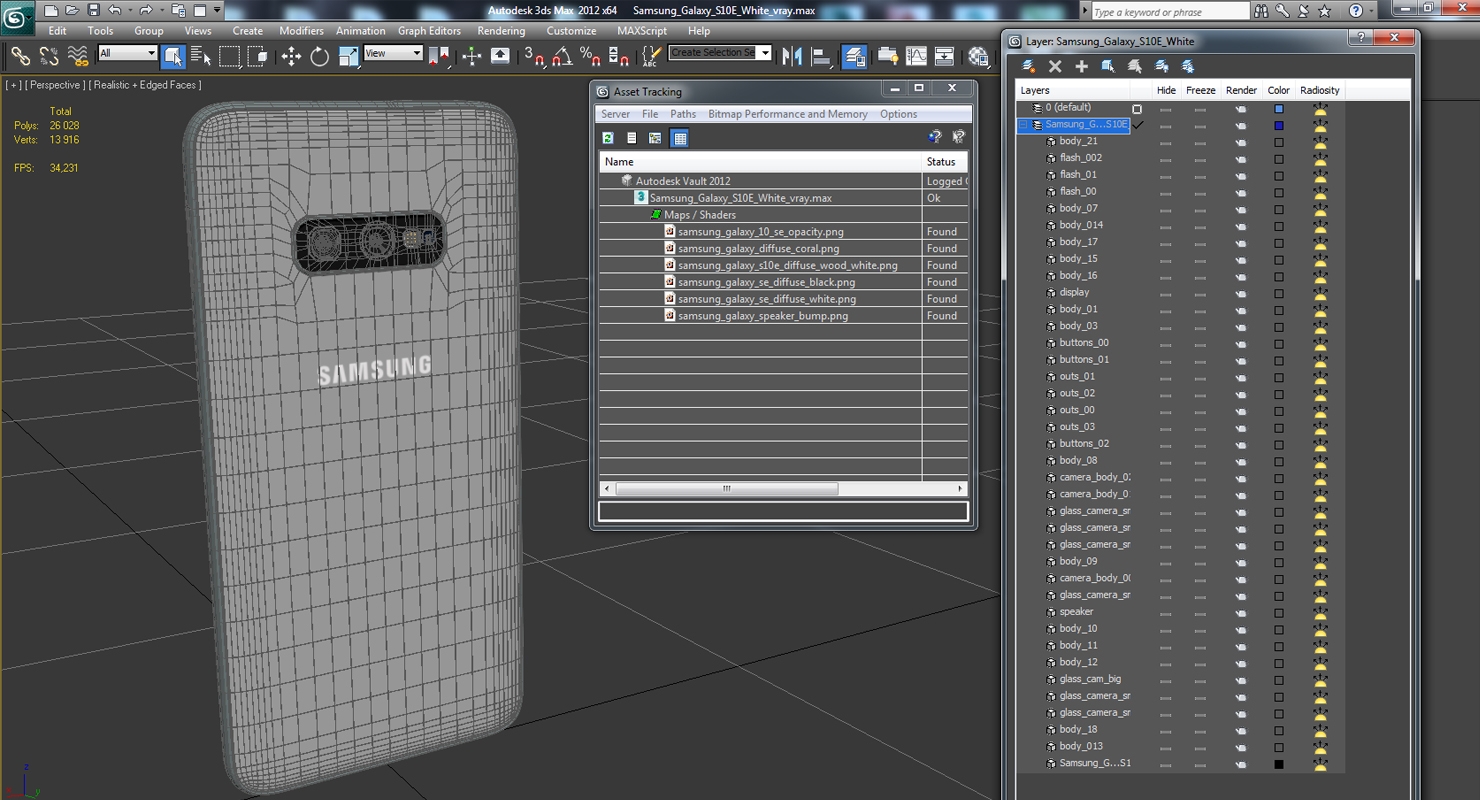Screen dimensions: 1480x800
Task: Save file from quick access toolbar
Action: 93,10
